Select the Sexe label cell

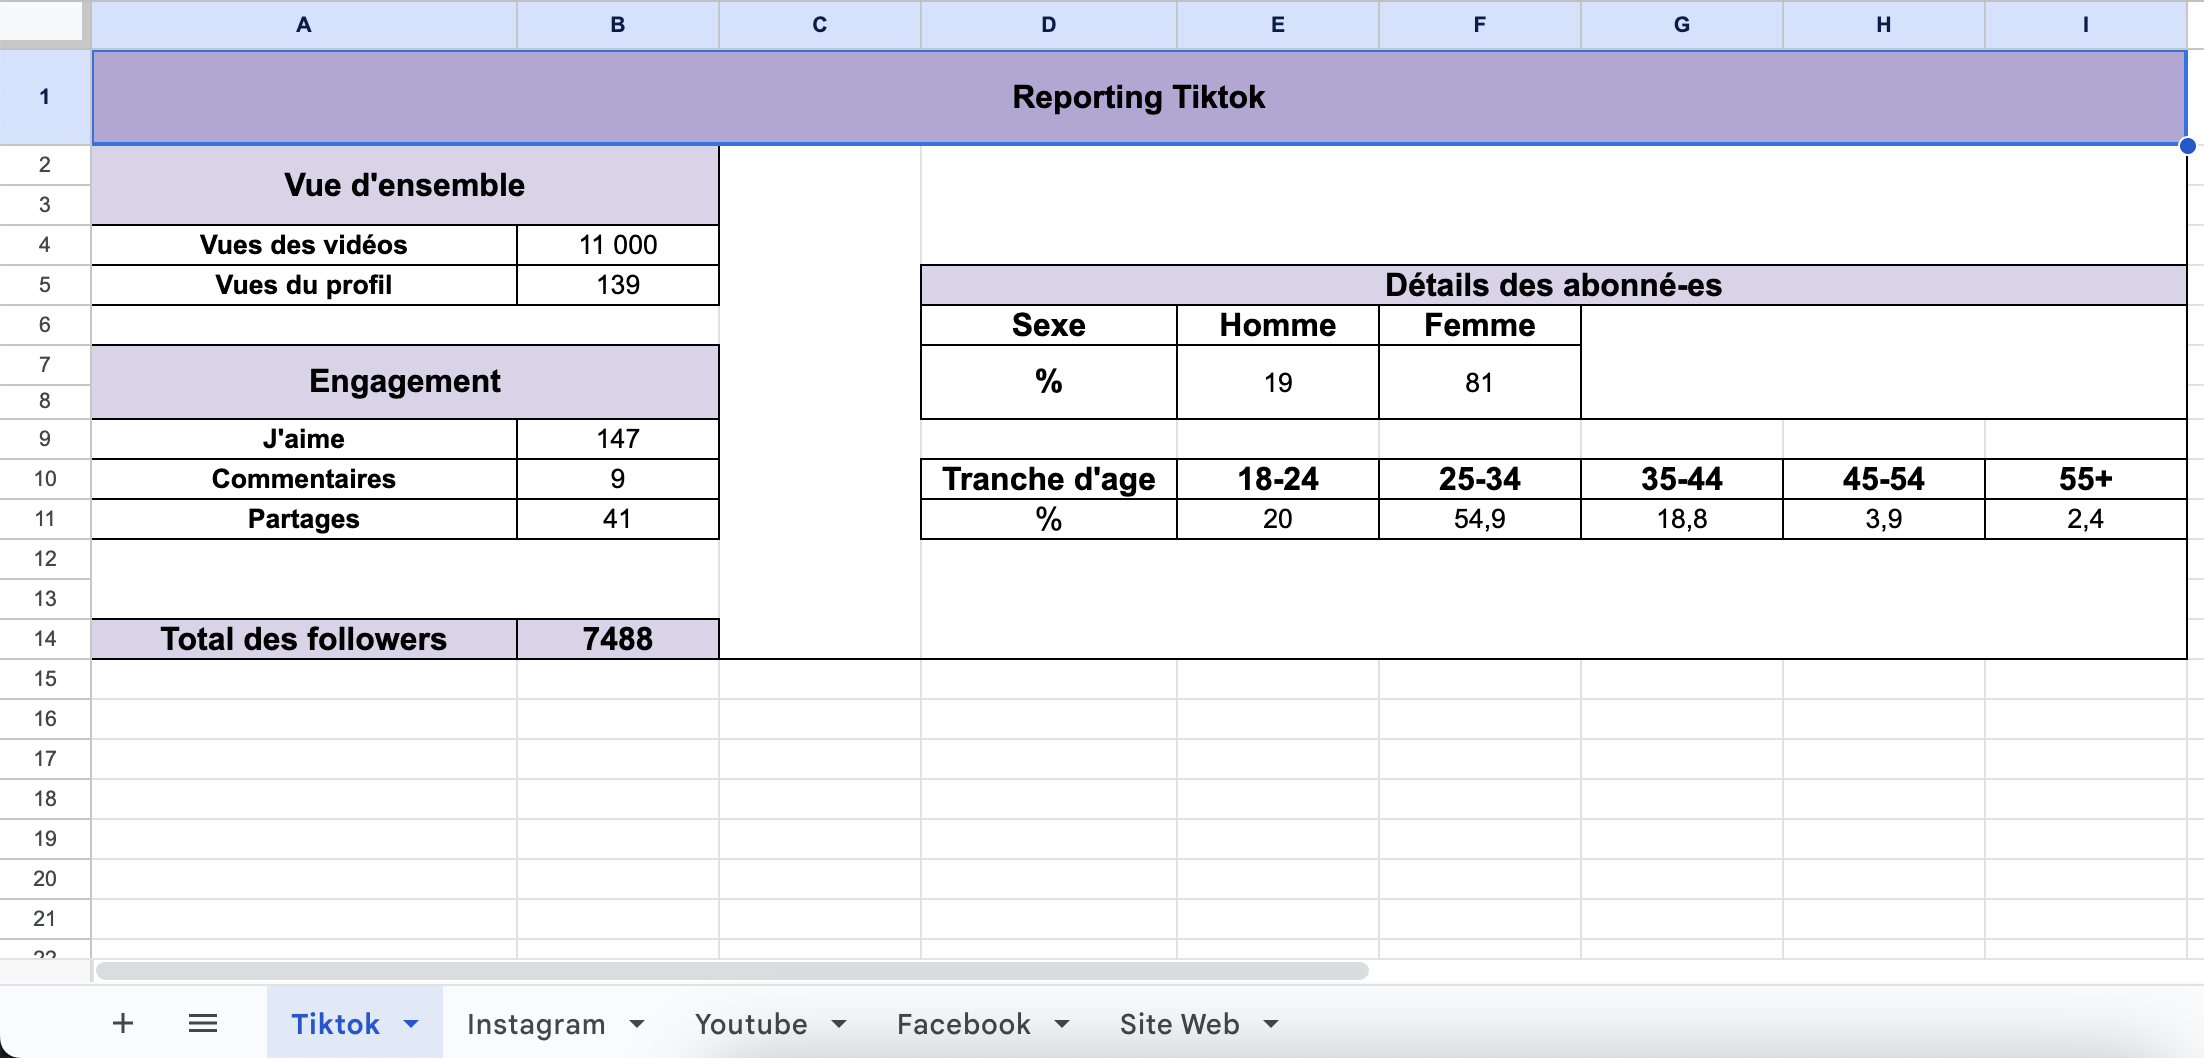pos(1049,325)
